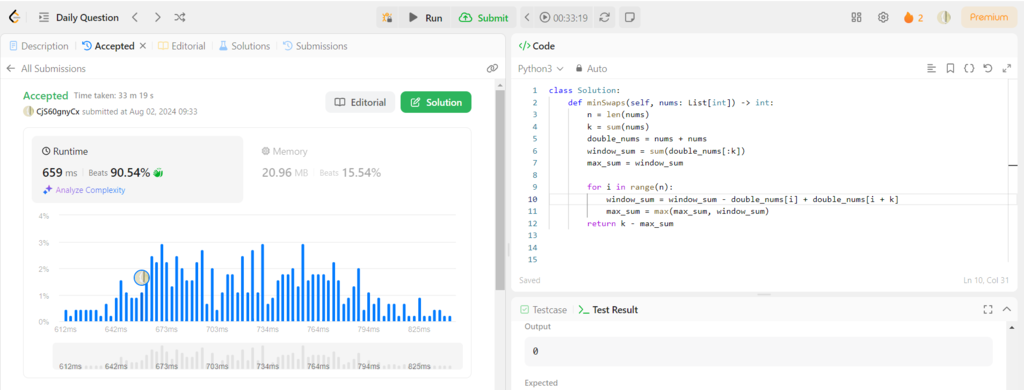Open the user profile avatar

(944, 18)
